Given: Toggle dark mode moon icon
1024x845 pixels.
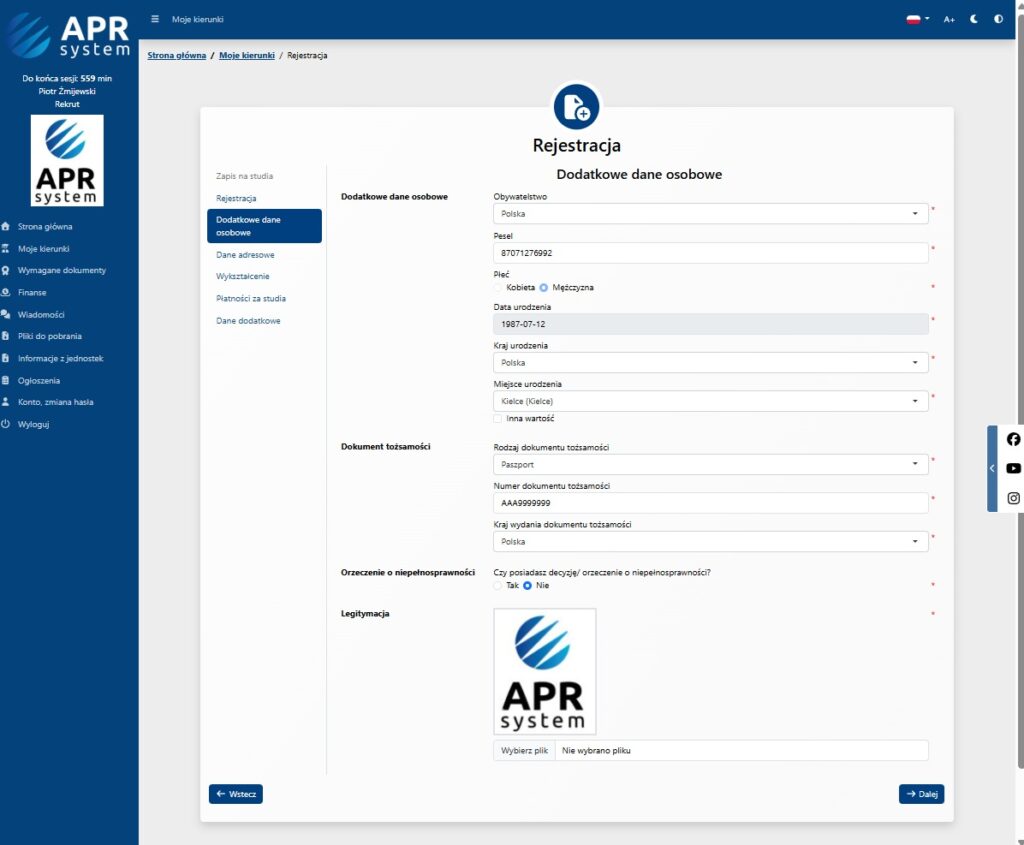Looking at the screenshot, I should (974, 19).
